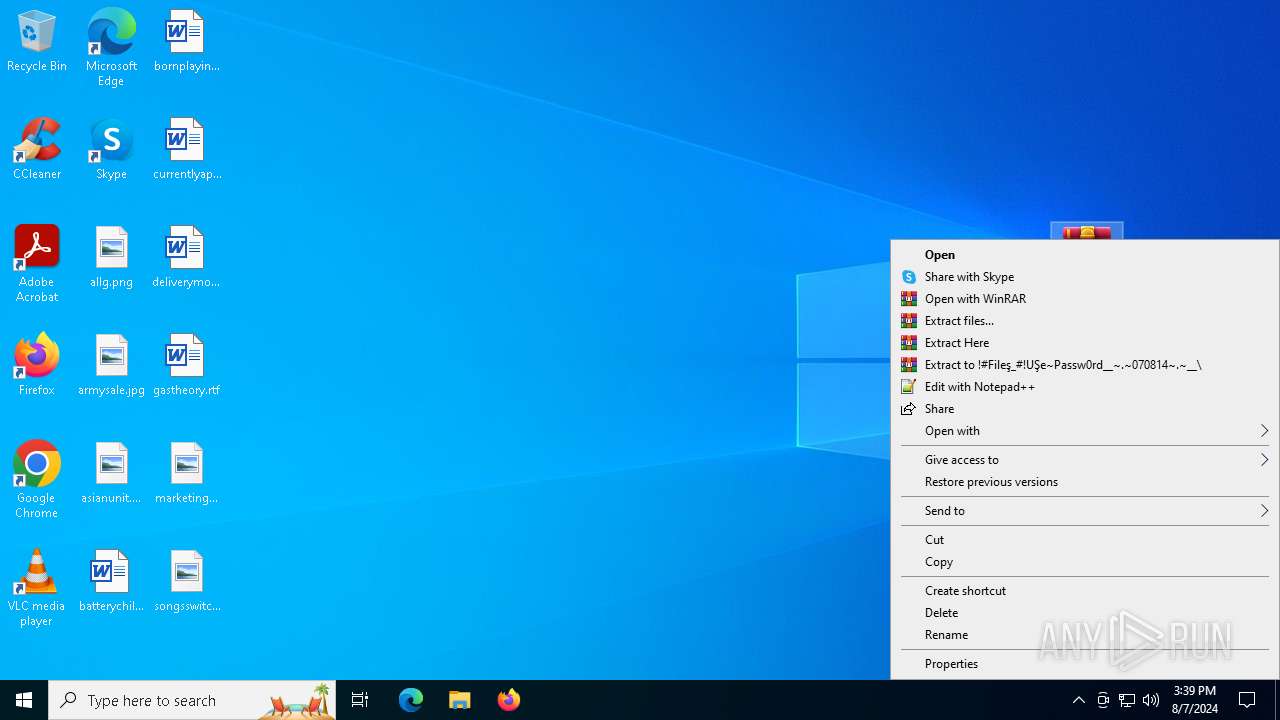This screenshot has width=1280, height=720.
Task: Select the deliverymo... Word document icon
Action: pos(186,257)
